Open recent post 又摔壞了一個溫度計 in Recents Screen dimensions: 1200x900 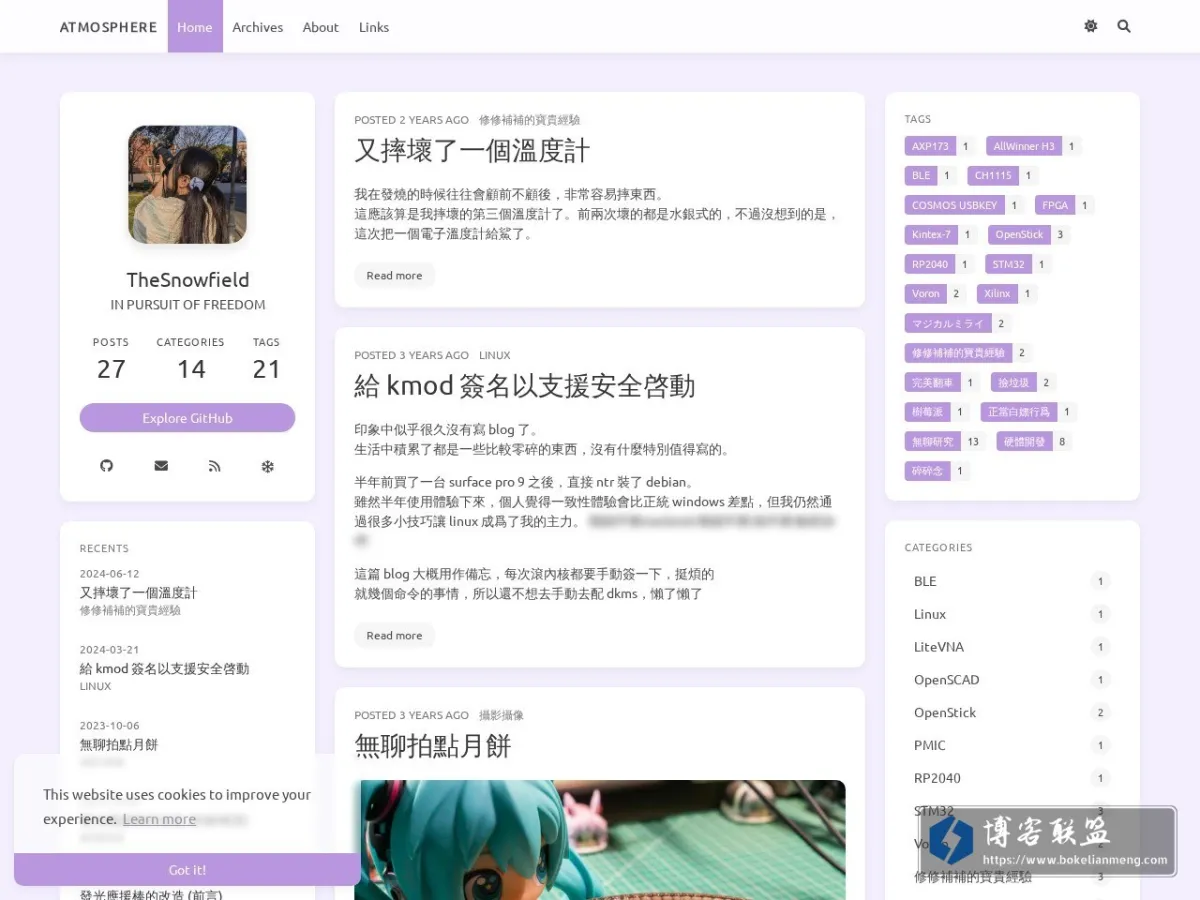tap(138, 592)
